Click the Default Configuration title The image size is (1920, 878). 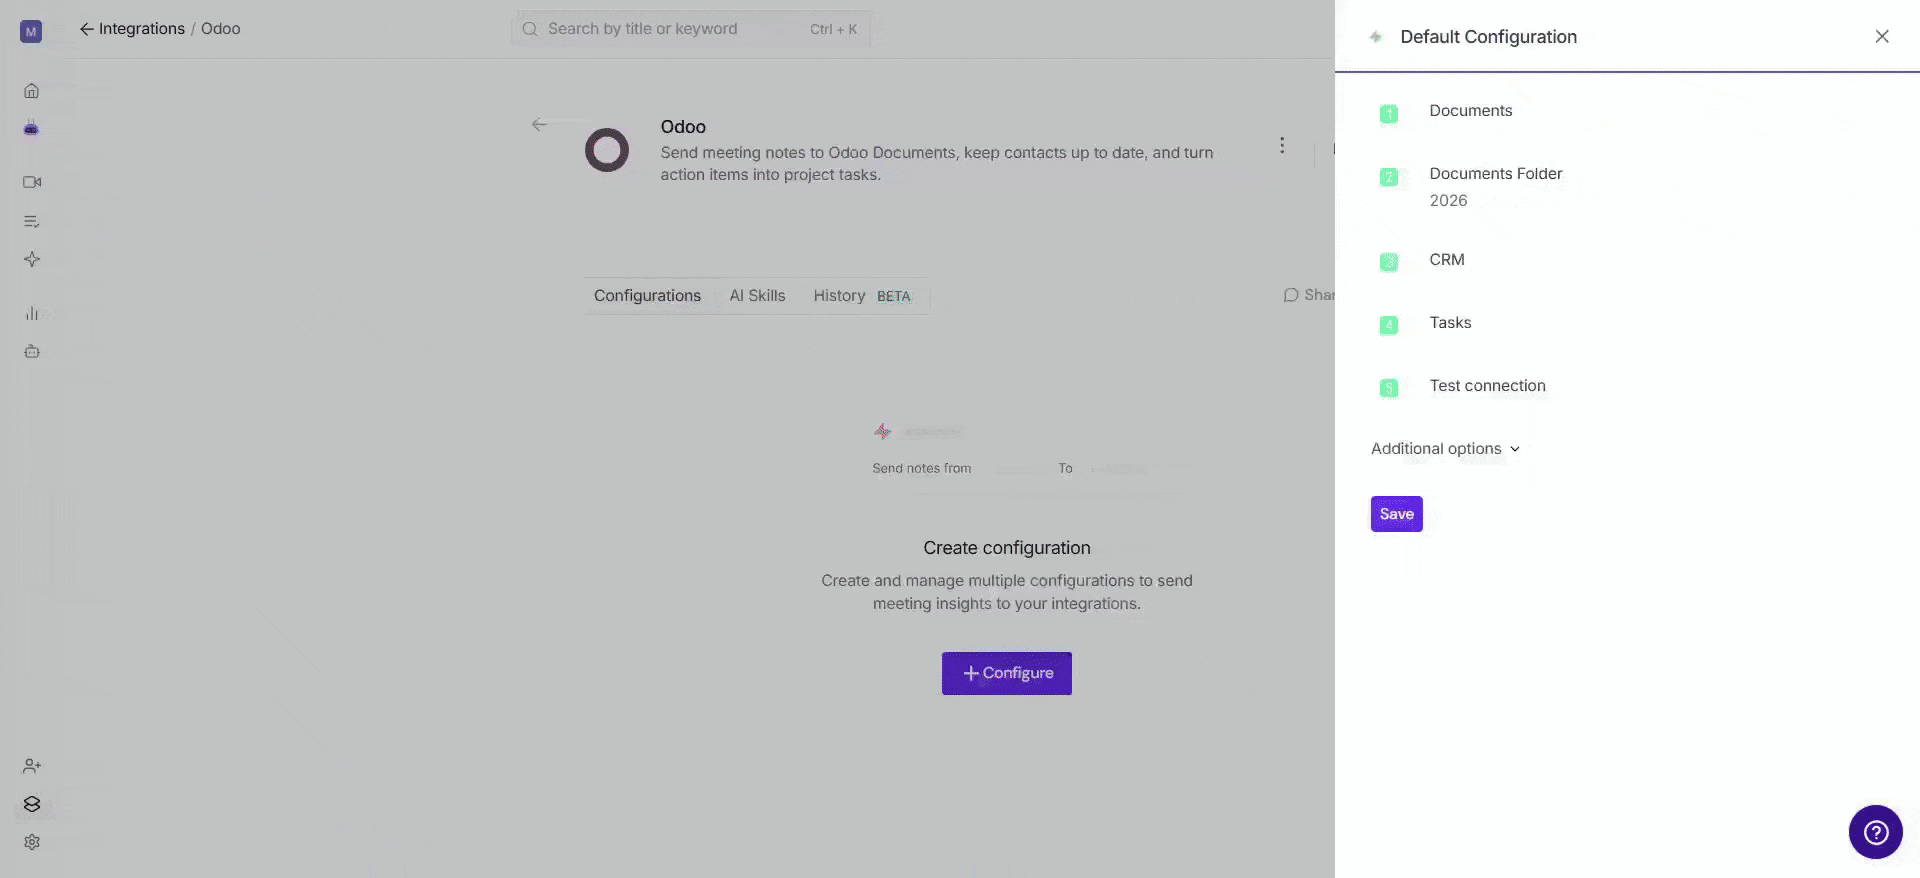coord(1488,37)
